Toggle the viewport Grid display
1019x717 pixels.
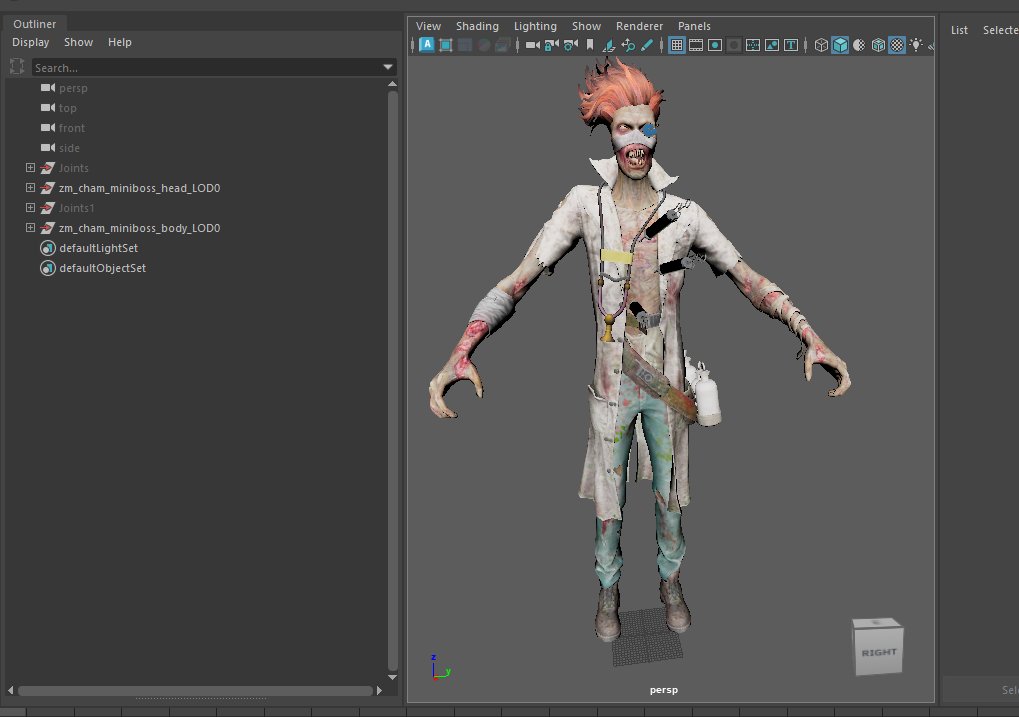click(x=677, y=45)
